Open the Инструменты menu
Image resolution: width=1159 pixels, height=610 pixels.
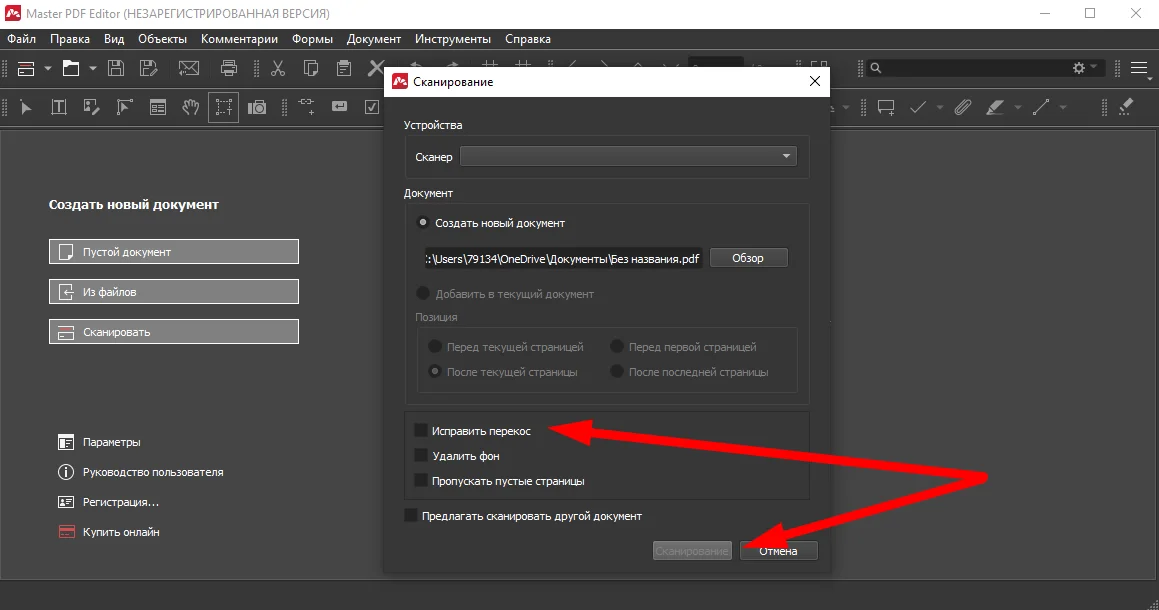[x=454, y=39]
